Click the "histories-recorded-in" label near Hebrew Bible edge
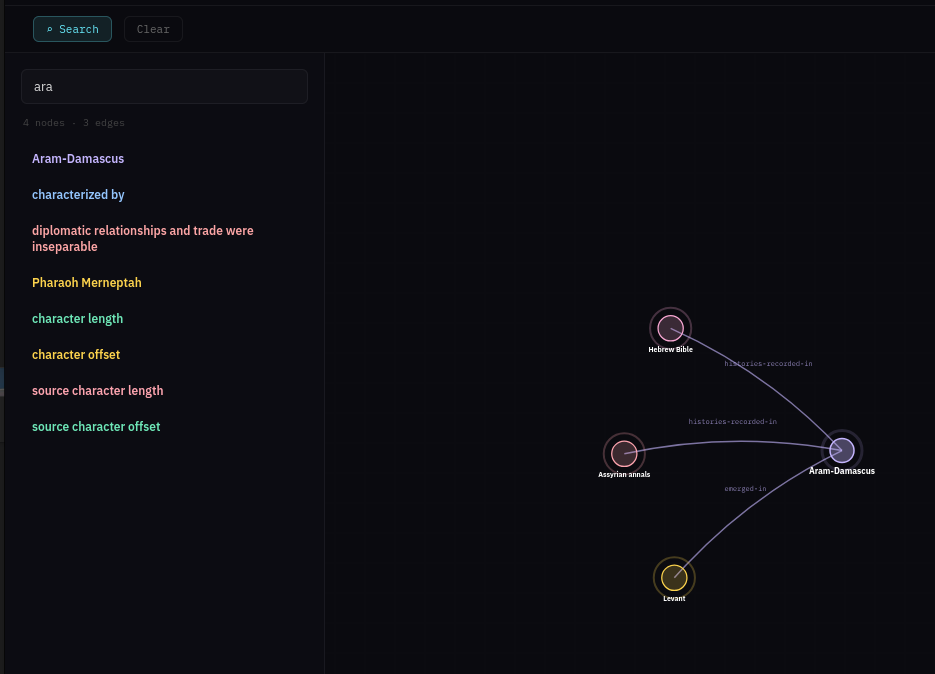This screenshot has width=935, height=674. click(768, 363)
